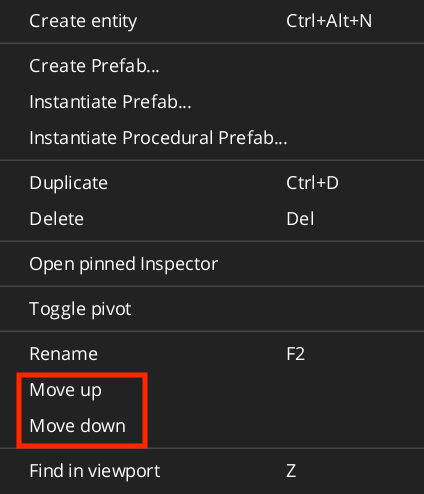
Task: Click the F2 shortcut label
Action: (296, 354)
